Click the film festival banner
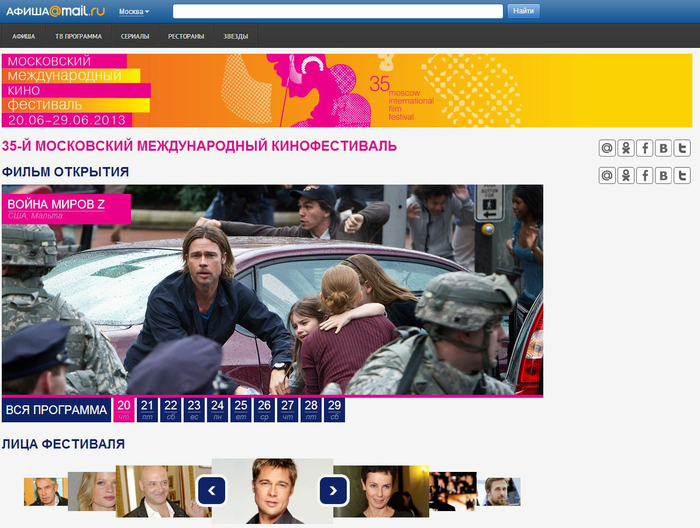 347,91
